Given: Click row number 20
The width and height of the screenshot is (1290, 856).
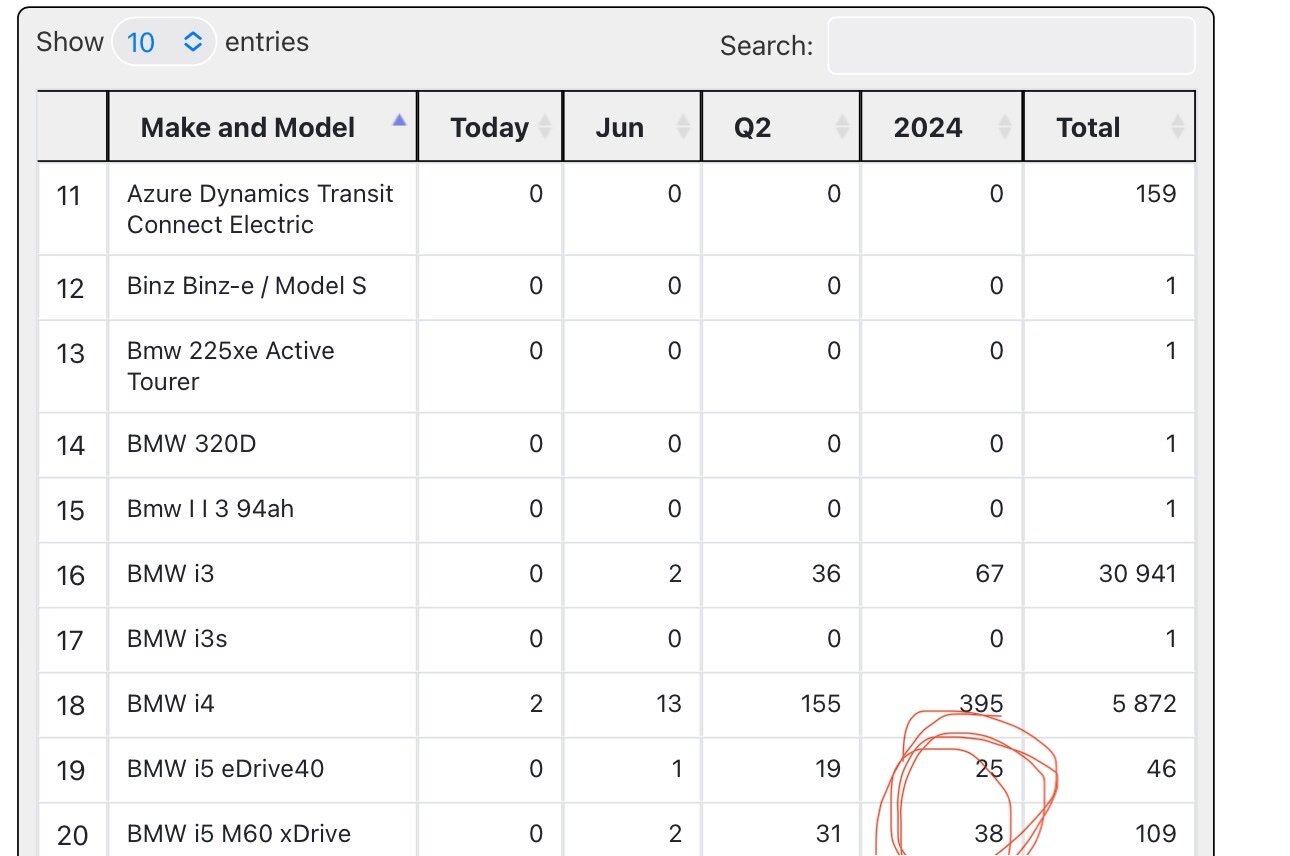Looking at the screenshot, I should pyautogui.click(x=72, y=835).
